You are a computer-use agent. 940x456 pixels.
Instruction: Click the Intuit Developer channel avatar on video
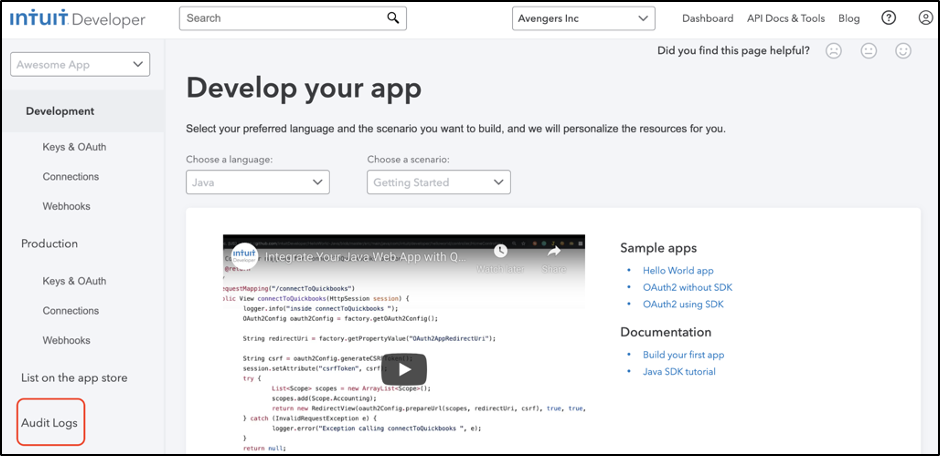point(245,256)
